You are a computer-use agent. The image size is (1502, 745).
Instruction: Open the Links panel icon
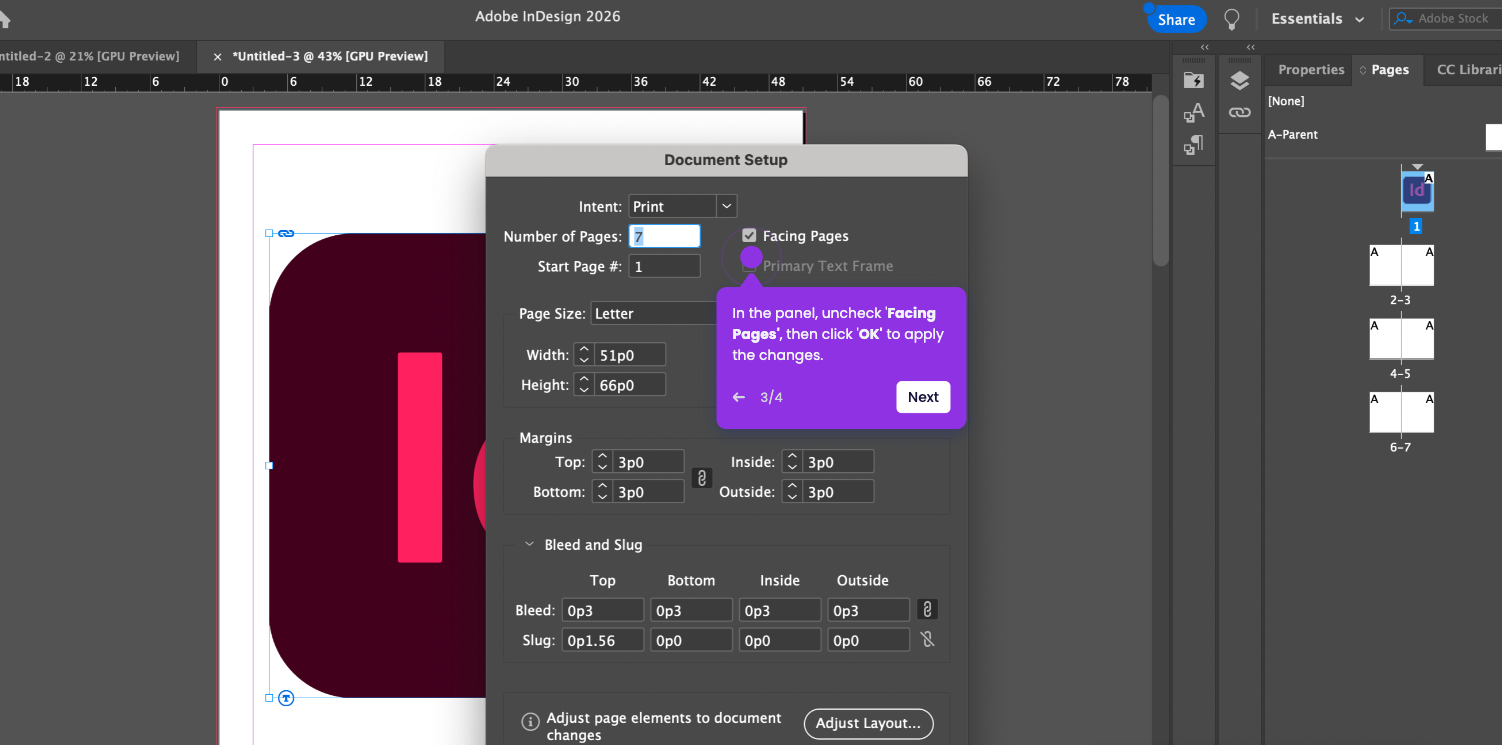(1240, 112)
